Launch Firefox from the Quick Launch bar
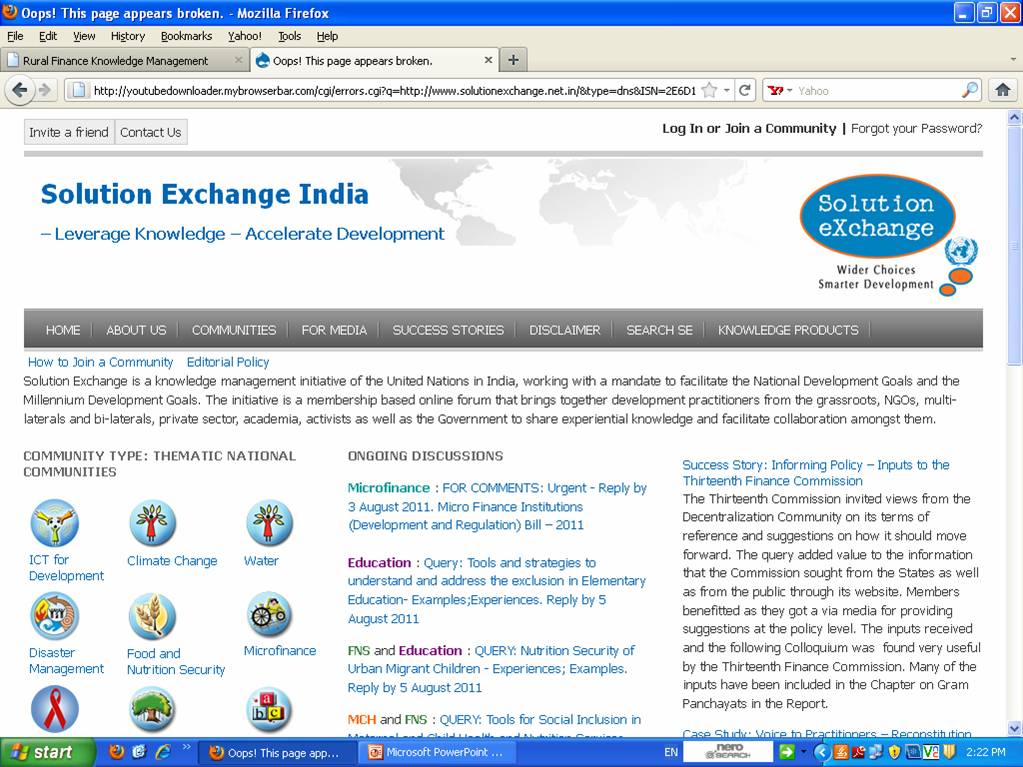 116,752
